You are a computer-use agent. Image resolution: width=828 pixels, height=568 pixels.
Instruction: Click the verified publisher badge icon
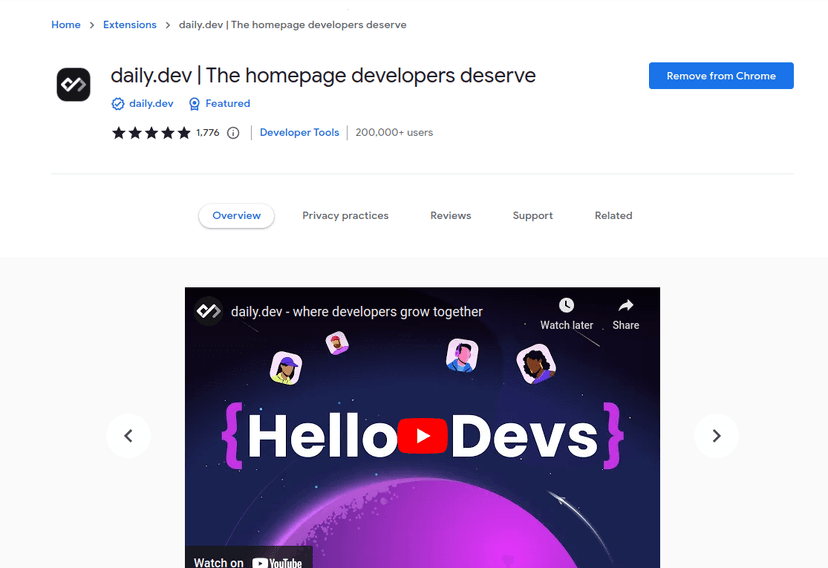click(118, 104)
